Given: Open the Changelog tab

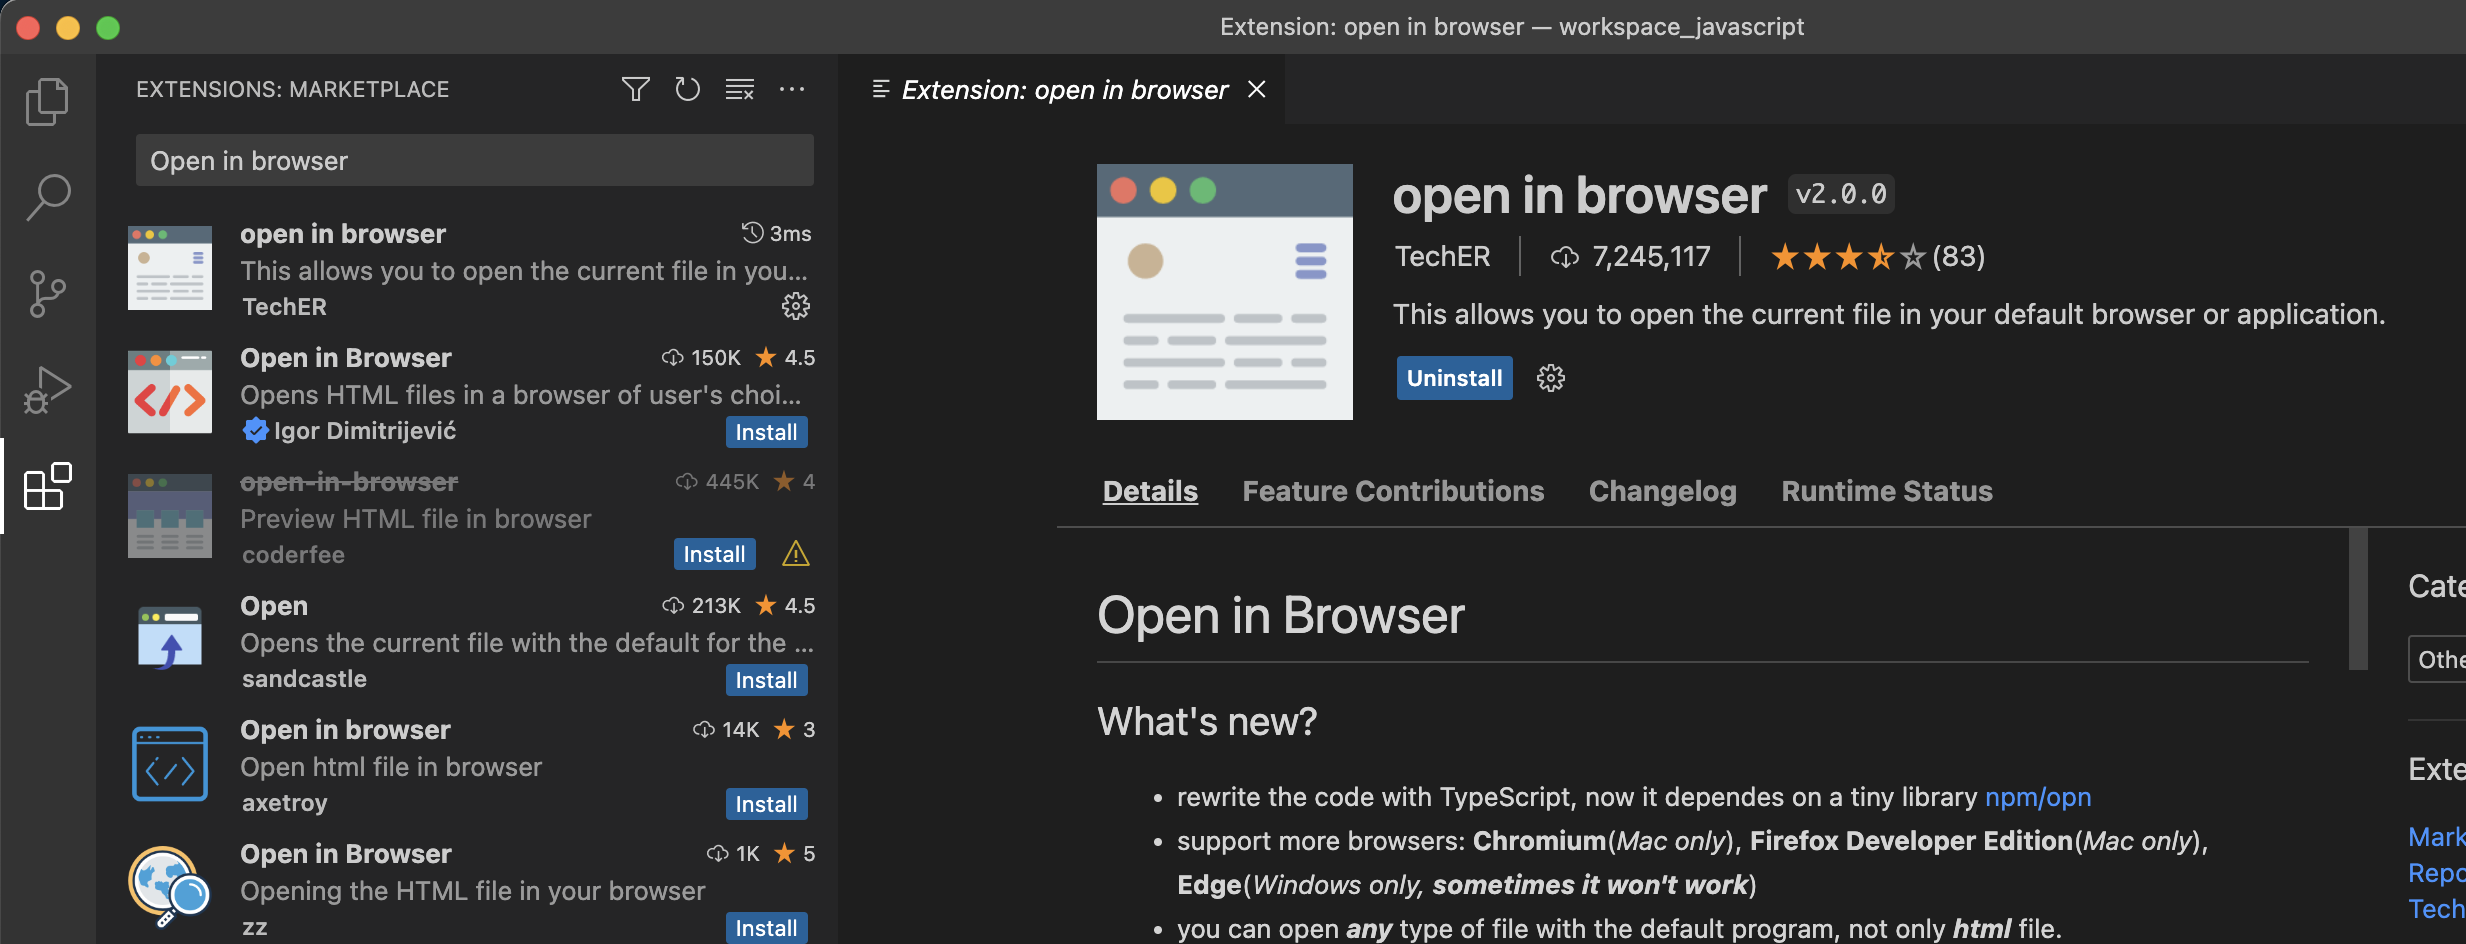Looking at the screenshot, I should tap(1662, 491).
